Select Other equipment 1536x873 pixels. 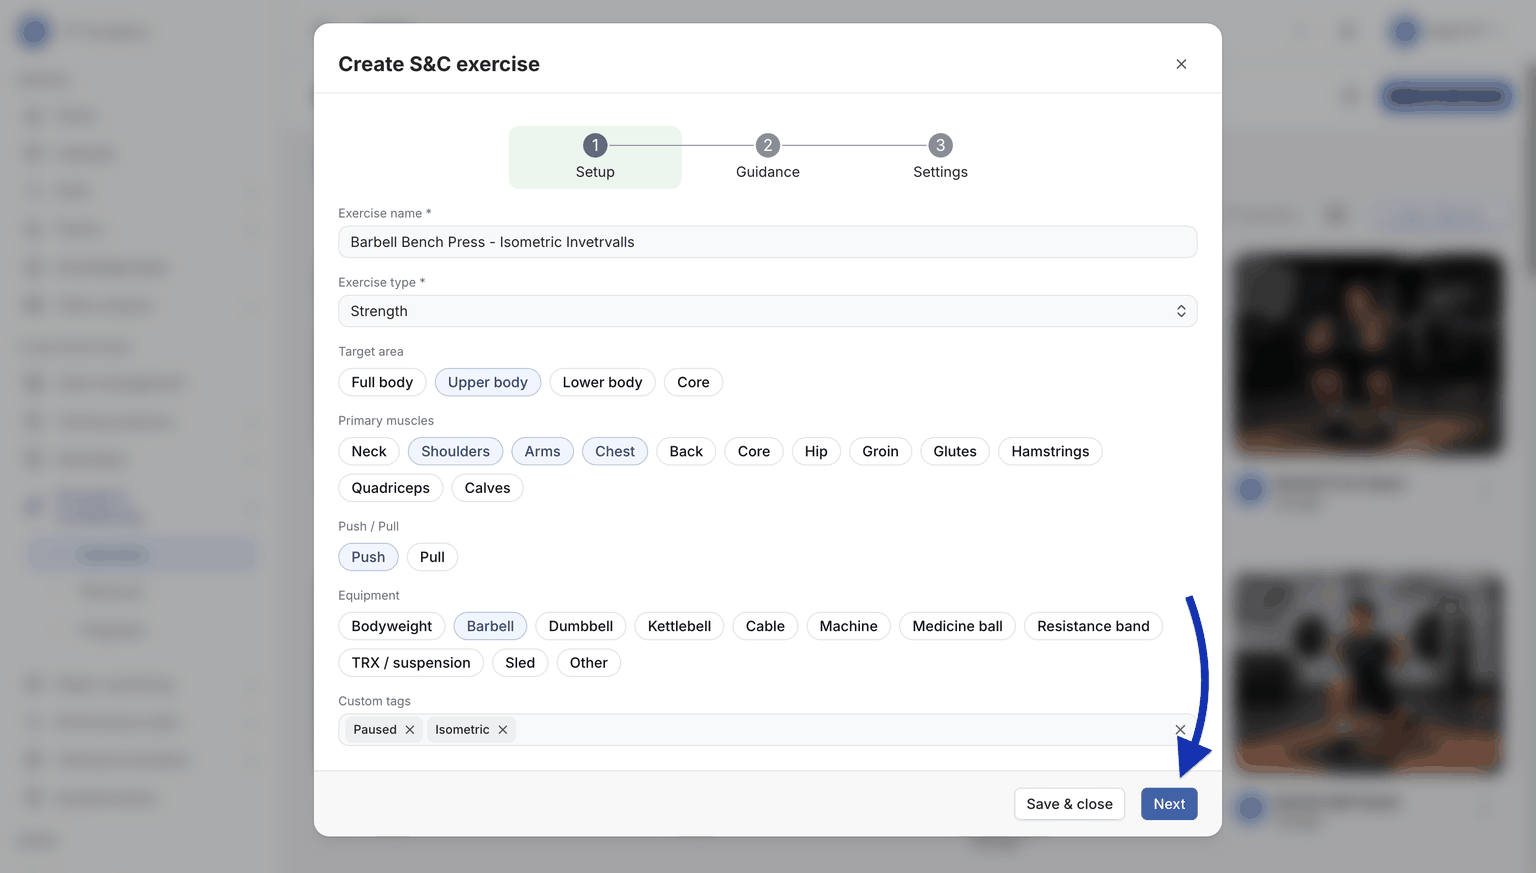click(x=589, y=663)
